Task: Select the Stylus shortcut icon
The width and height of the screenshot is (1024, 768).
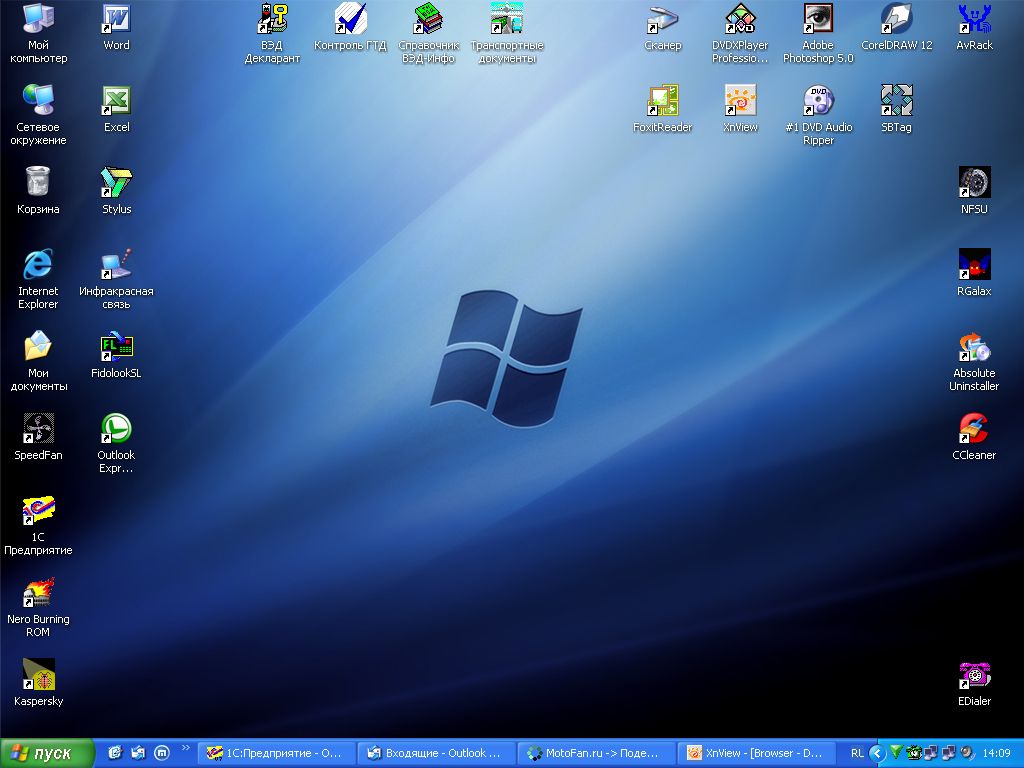Action: tap(116, 191)
